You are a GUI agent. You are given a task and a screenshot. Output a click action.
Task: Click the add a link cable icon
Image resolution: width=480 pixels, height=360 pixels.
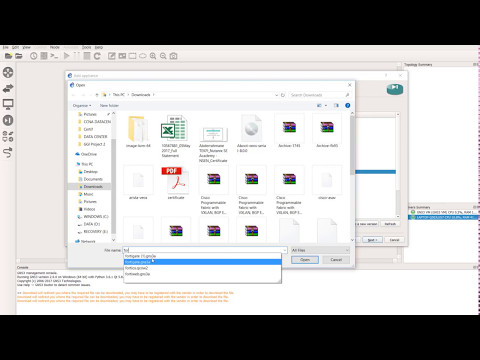(8, 152)
